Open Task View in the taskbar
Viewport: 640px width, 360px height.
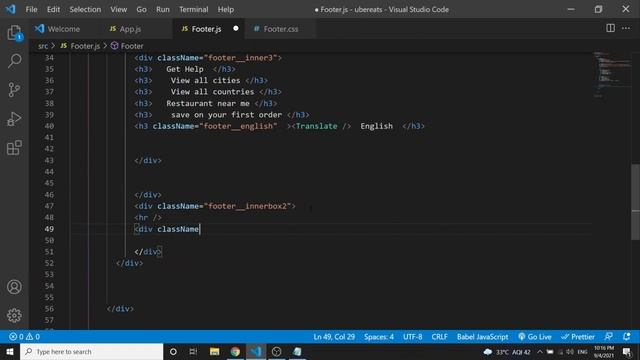(x=193, y=351)
